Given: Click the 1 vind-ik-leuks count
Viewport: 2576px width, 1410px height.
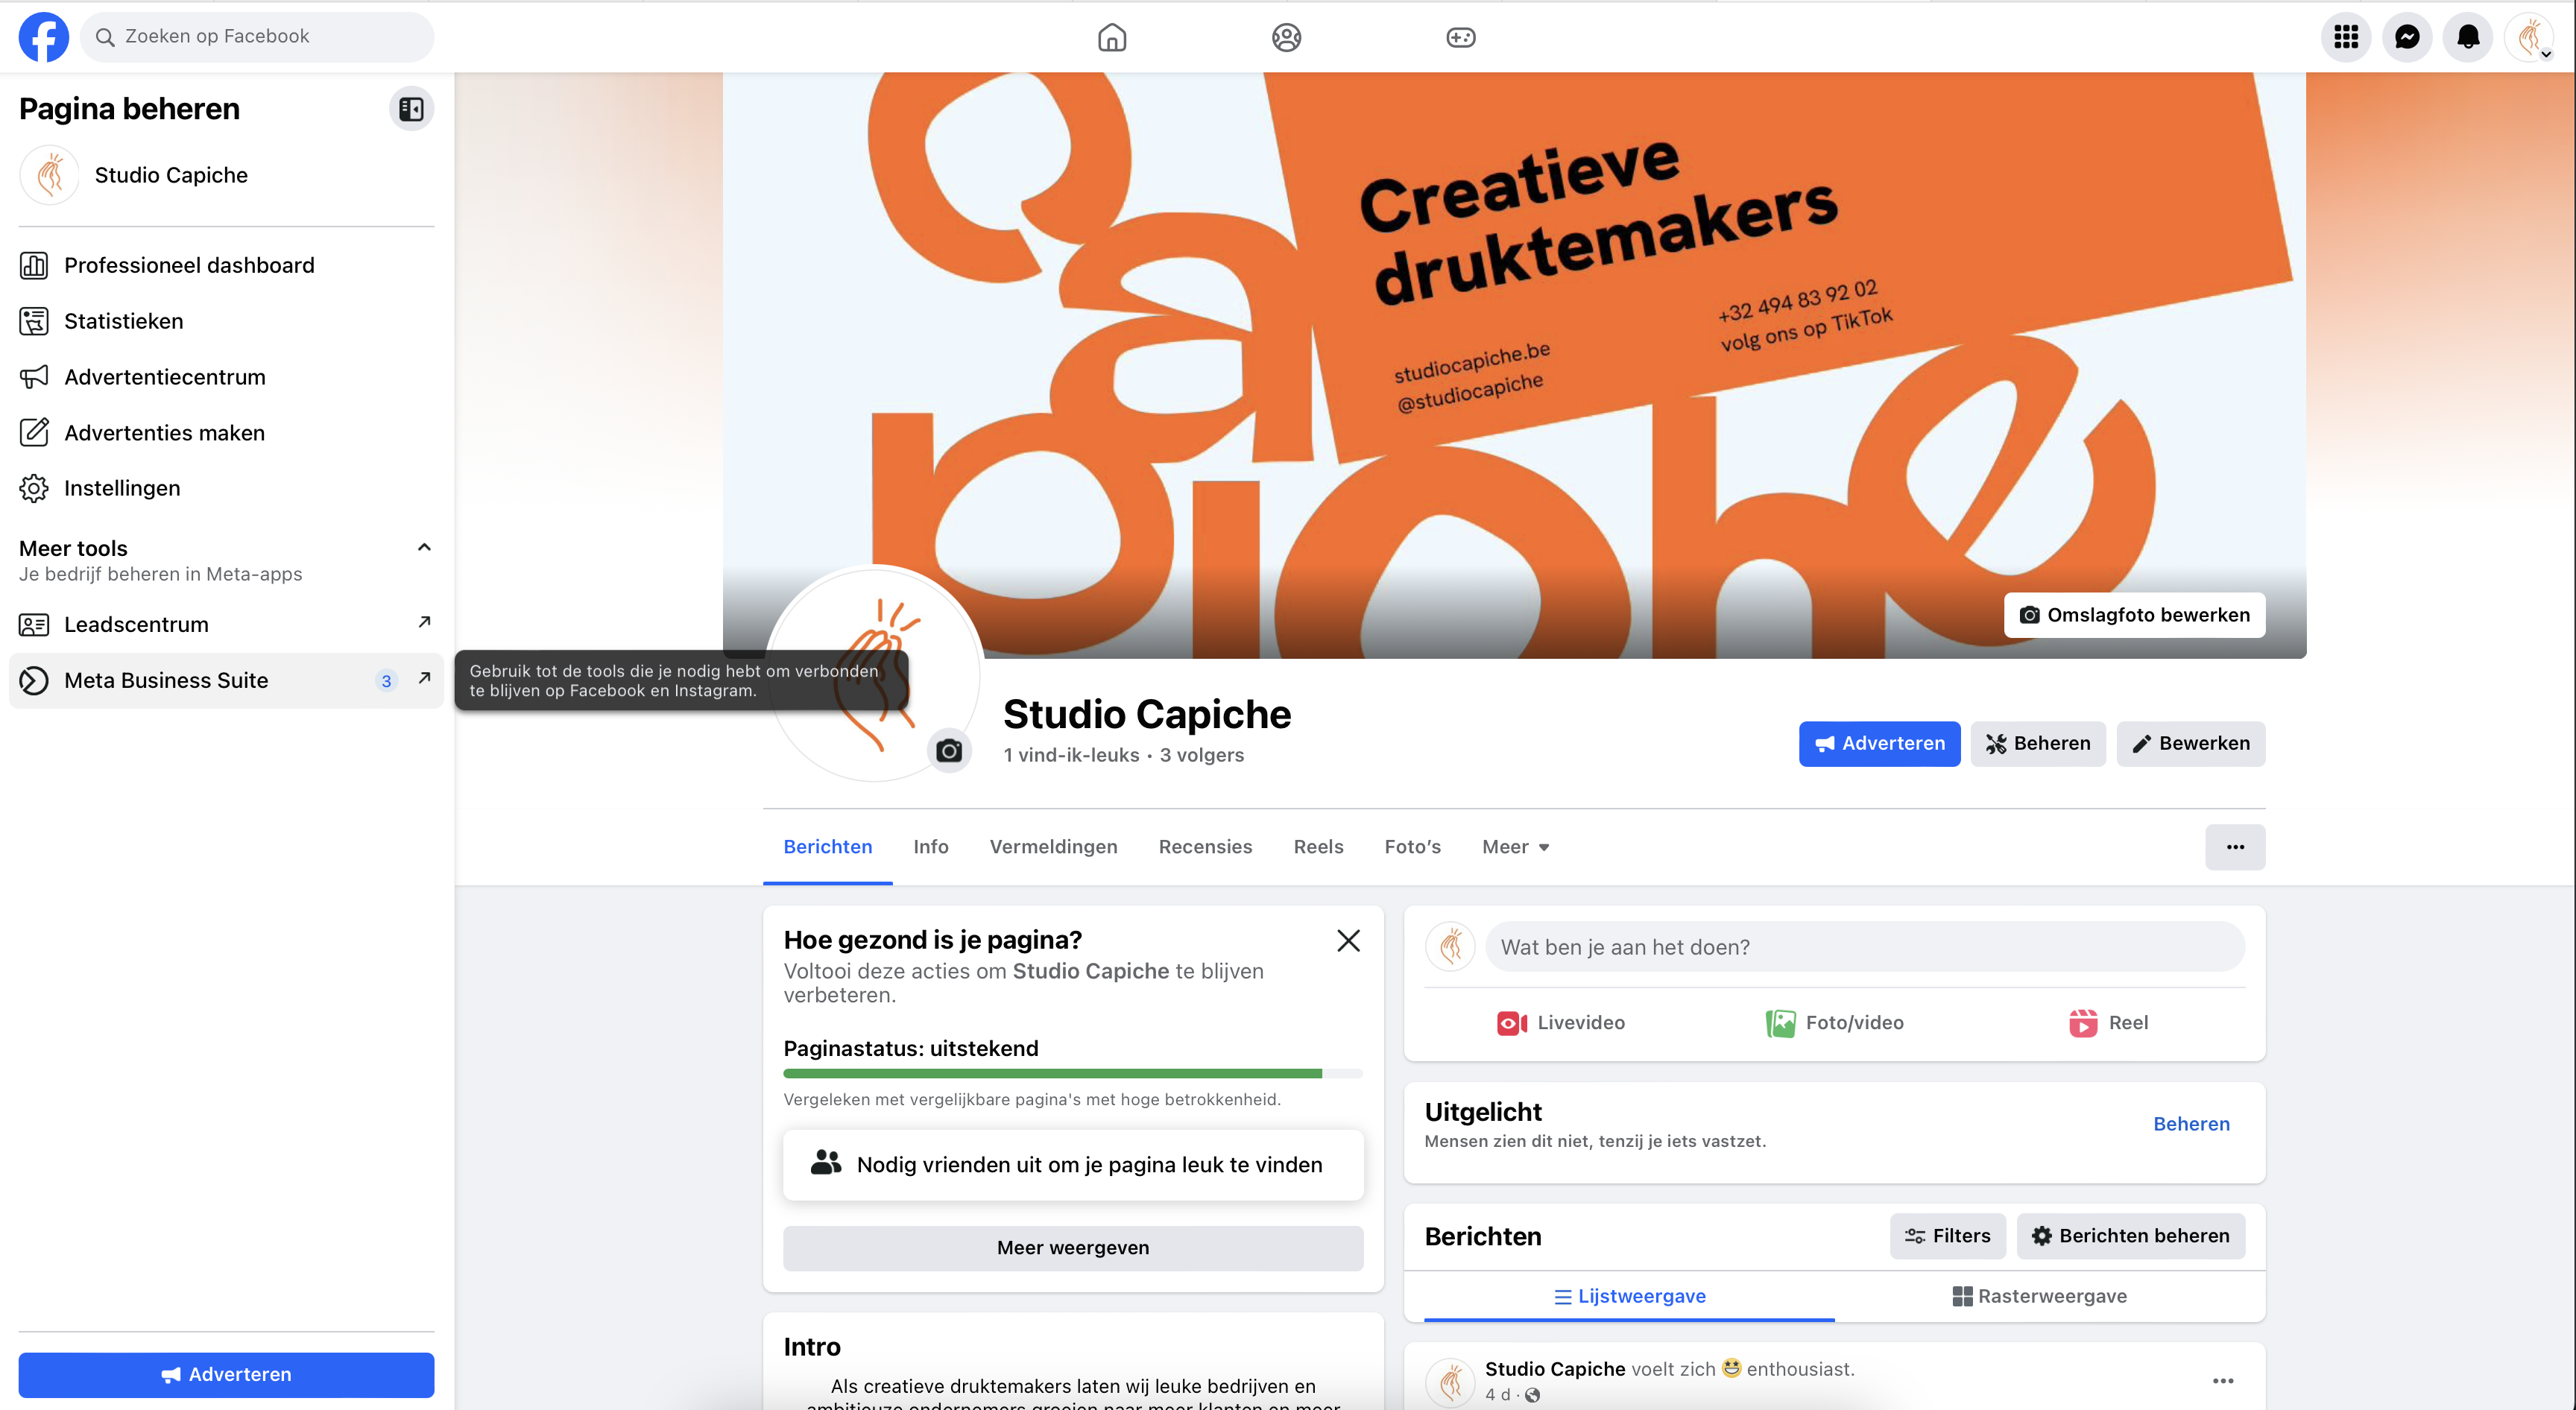Looking at the screenshot, I should (1071, 755).
